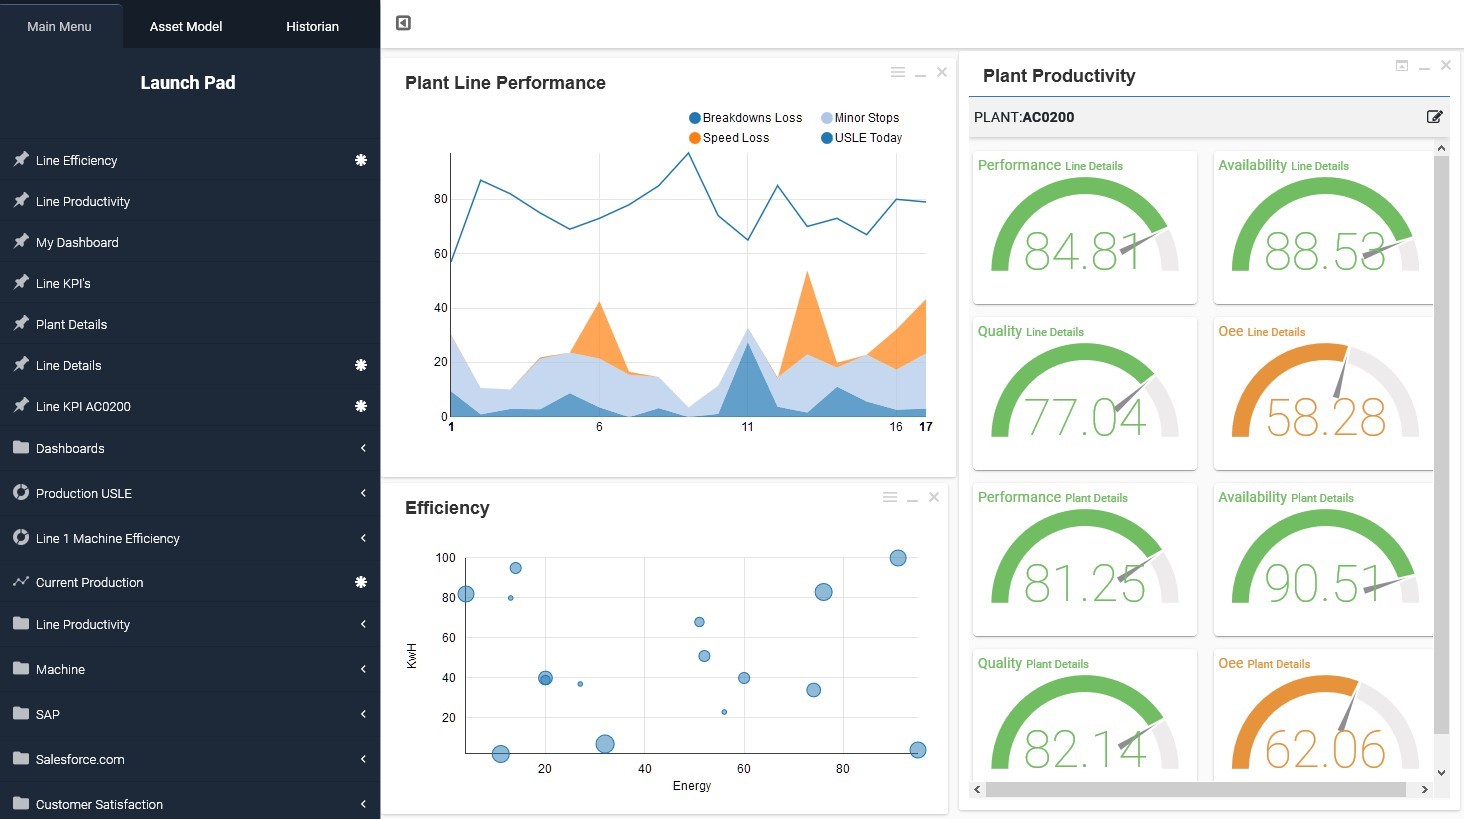Click the folder icon next to SAP
1464x819 pixels.
(21, 713)
